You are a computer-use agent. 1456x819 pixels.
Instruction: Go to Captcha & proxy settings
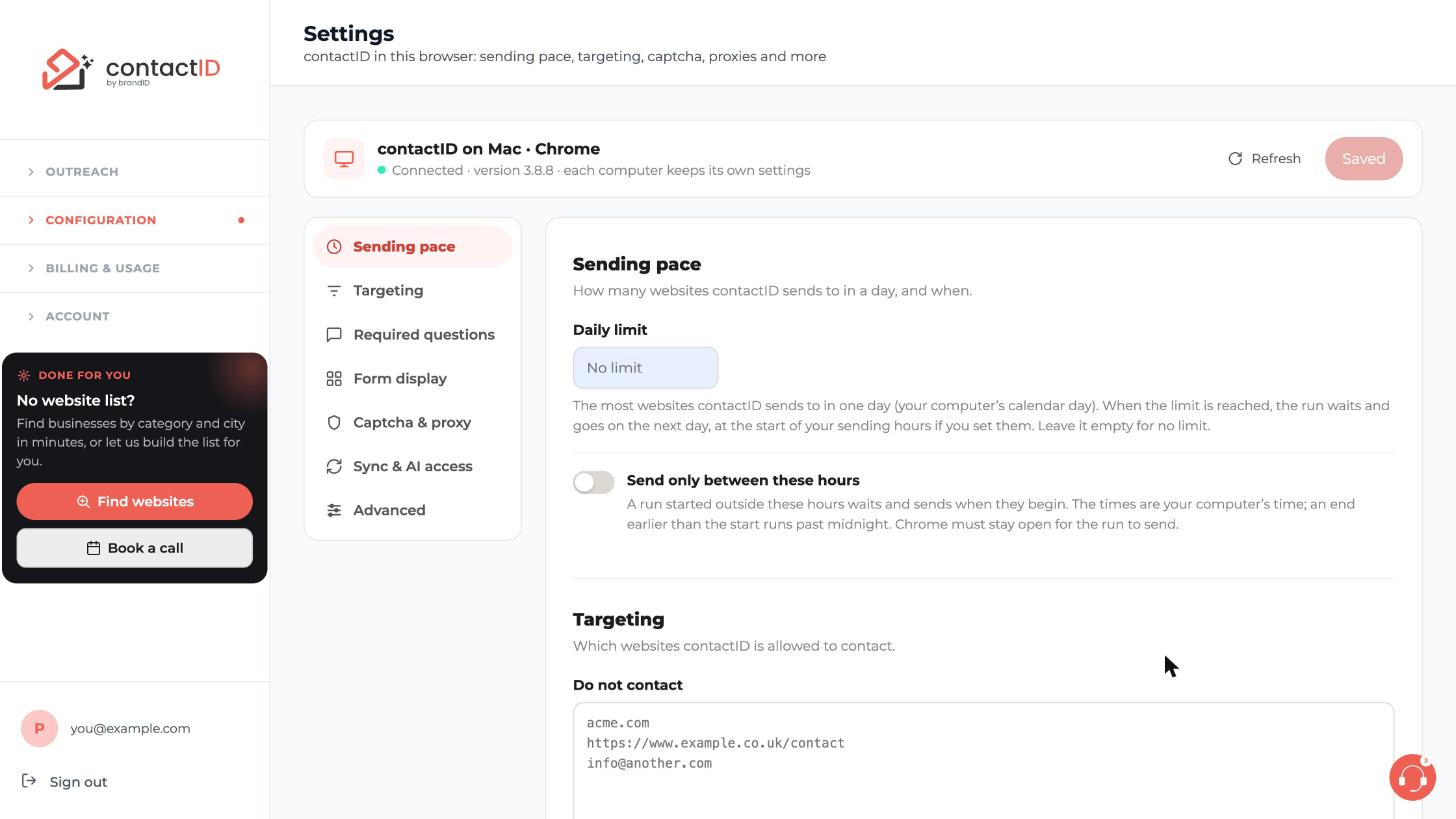coord(413,423)
